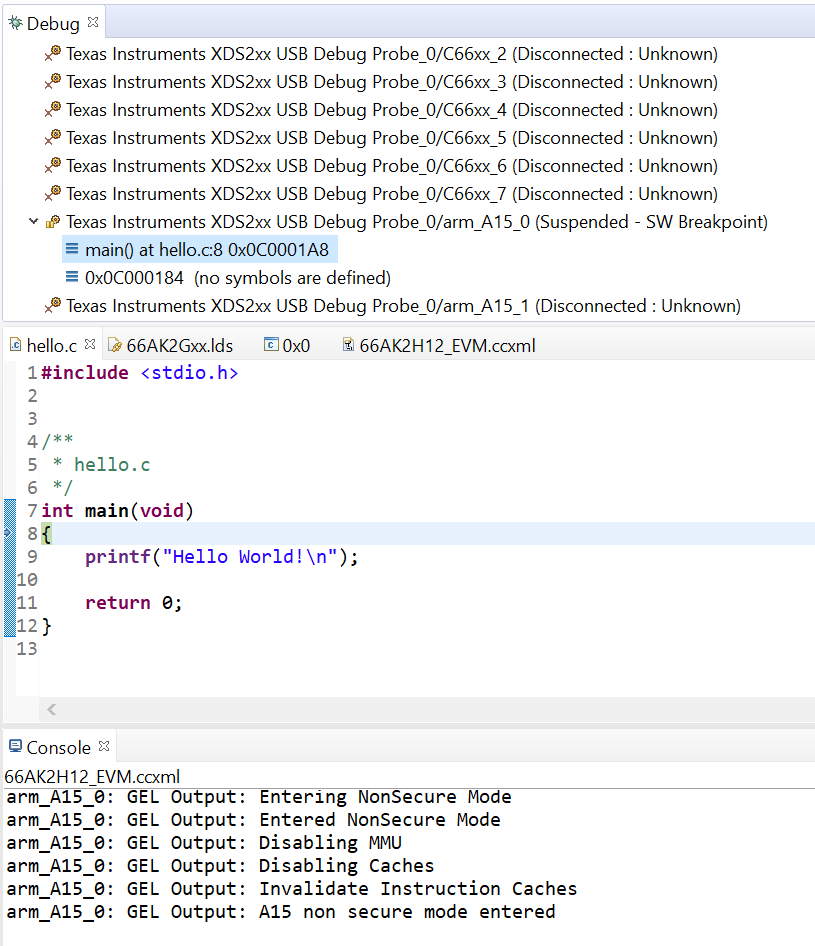Collapse the arm_A15_0 debug tree node
815x946 pixels.
point(34,221)
